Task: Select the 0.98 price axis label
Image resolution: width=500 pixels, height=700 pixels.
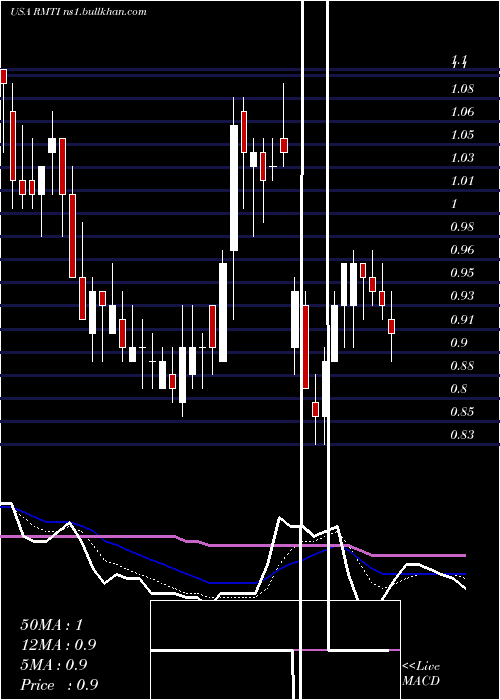Action: 462,227
